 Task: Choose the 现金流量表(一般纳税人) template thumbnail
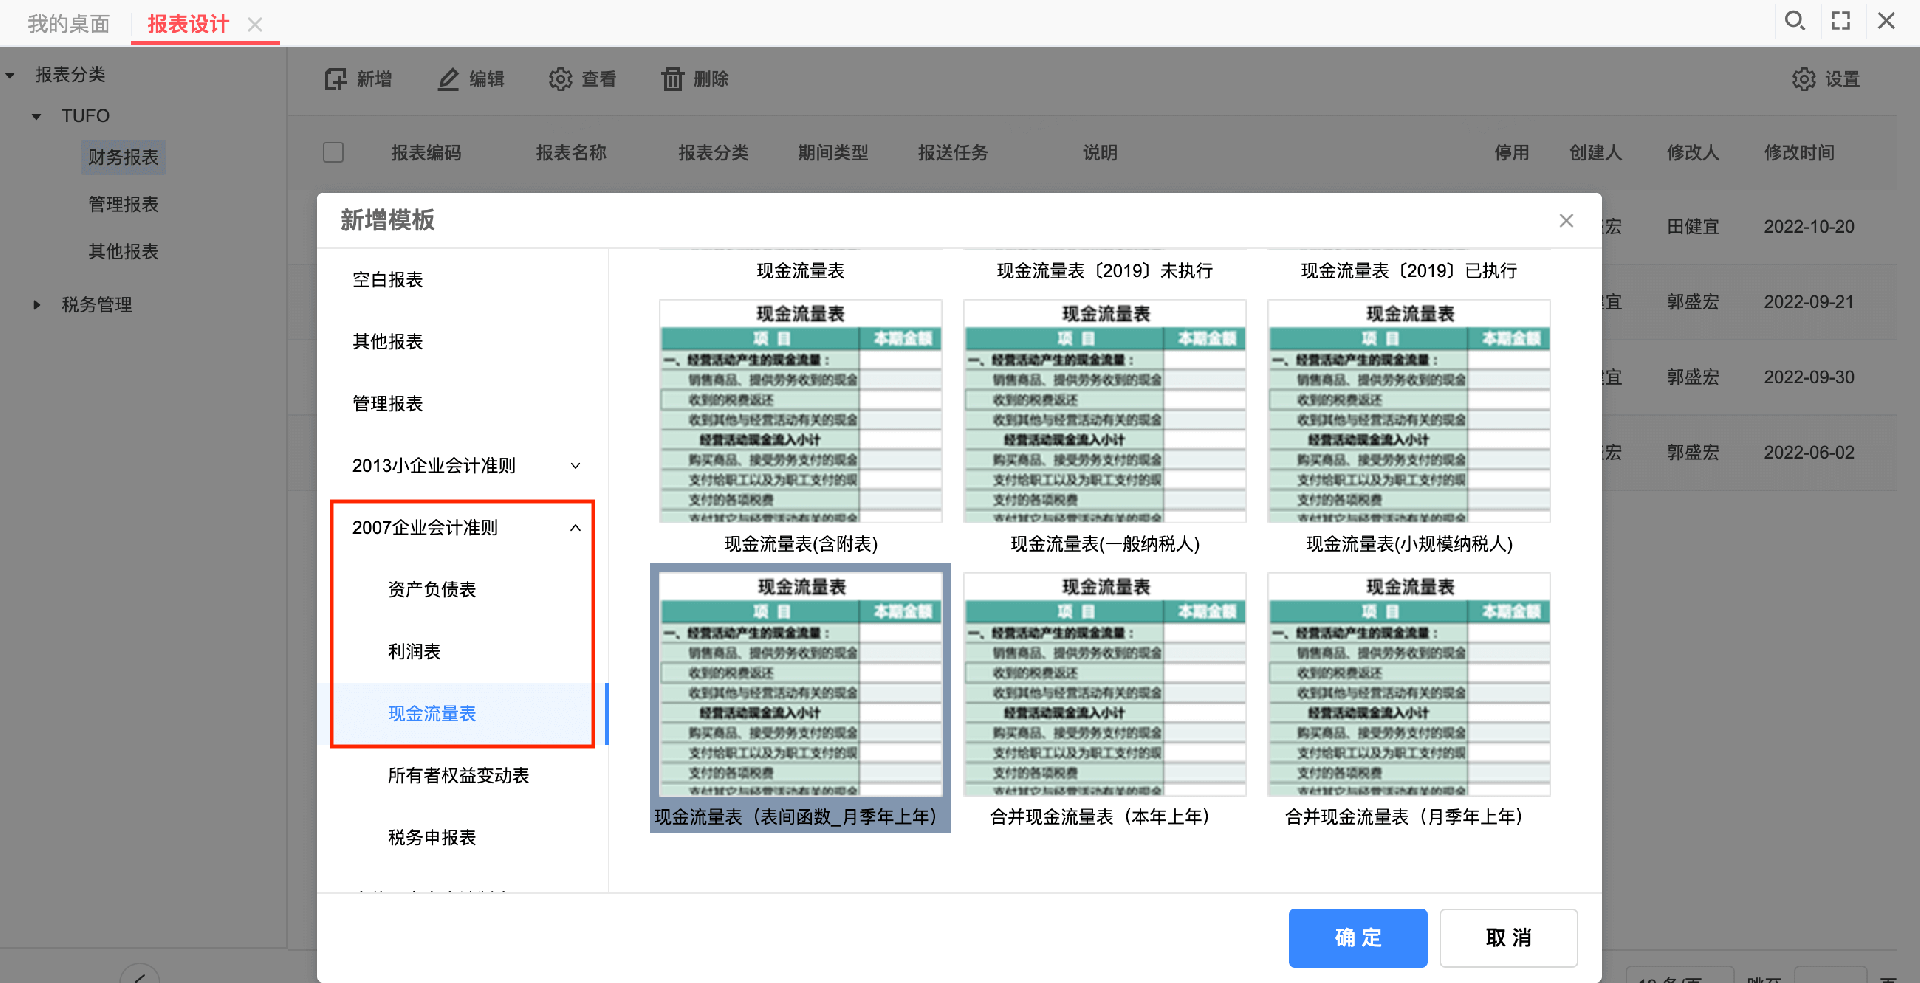tap(1104, 411)
